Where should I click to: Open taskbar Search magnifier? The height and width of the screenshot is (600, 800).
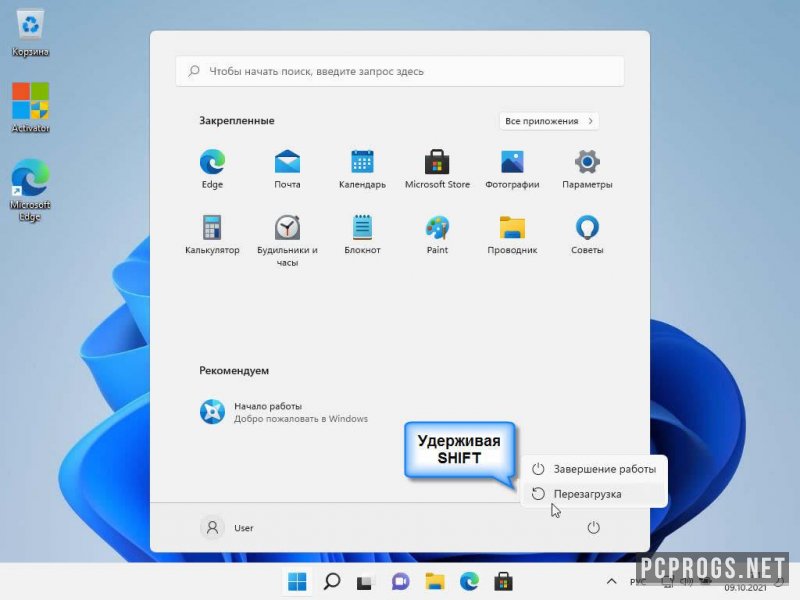click(332, 581)
